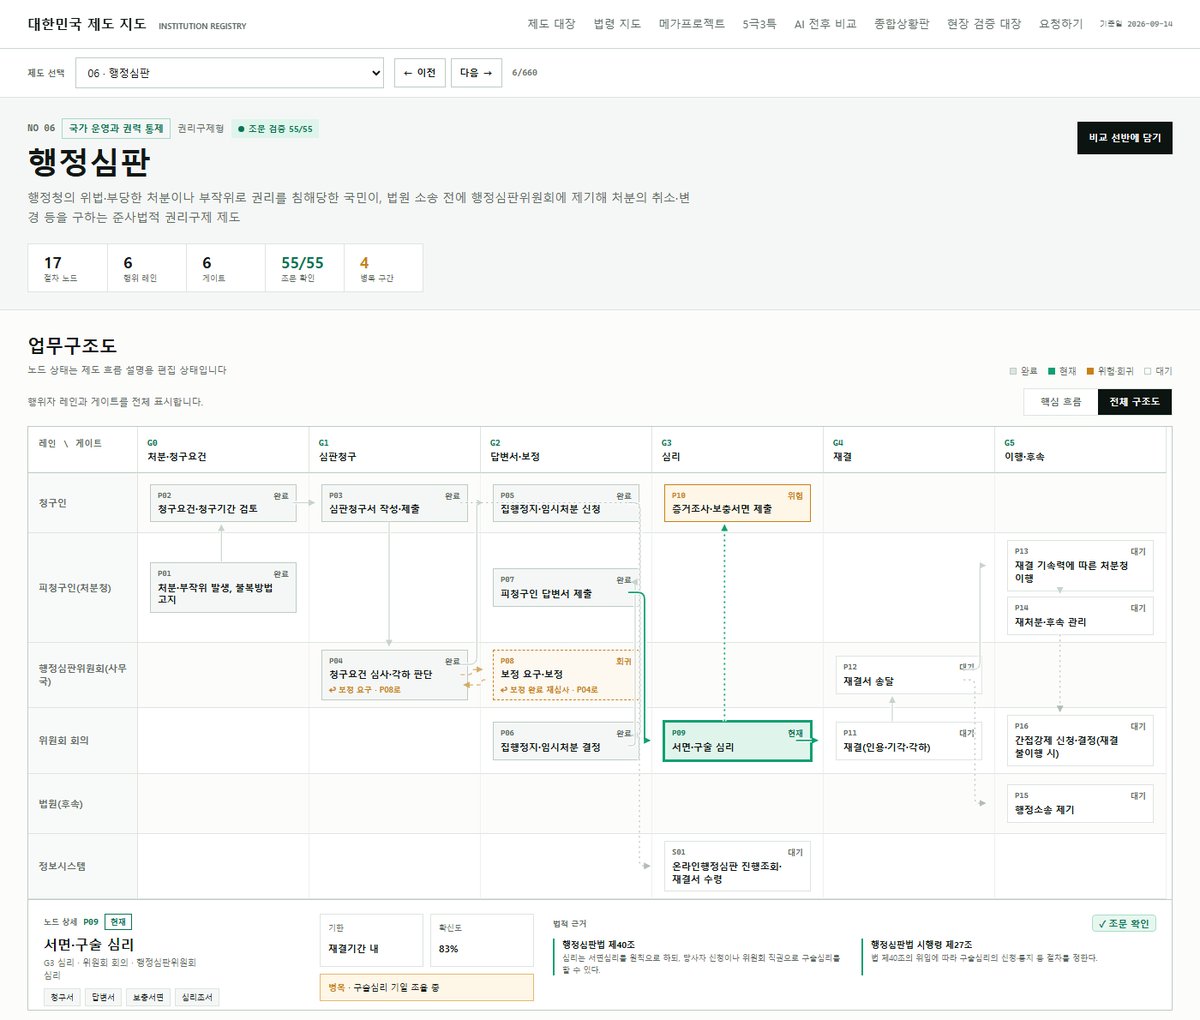Click the 요청하기 nav link
The height and width of the screenshot is (1020, 1200).
(x=1061, y=24)
